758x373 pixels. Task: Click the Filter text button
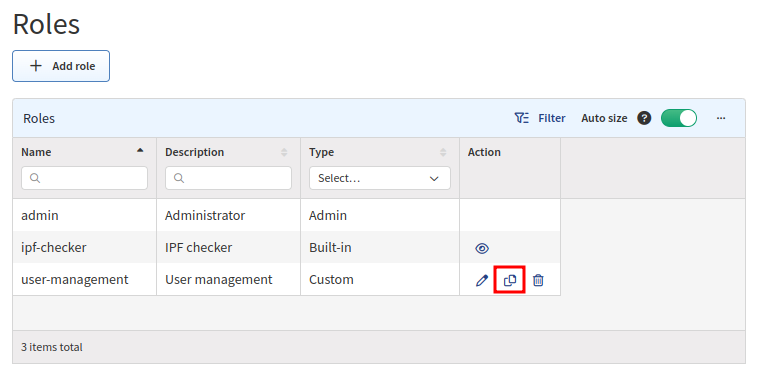pos(552,118)
